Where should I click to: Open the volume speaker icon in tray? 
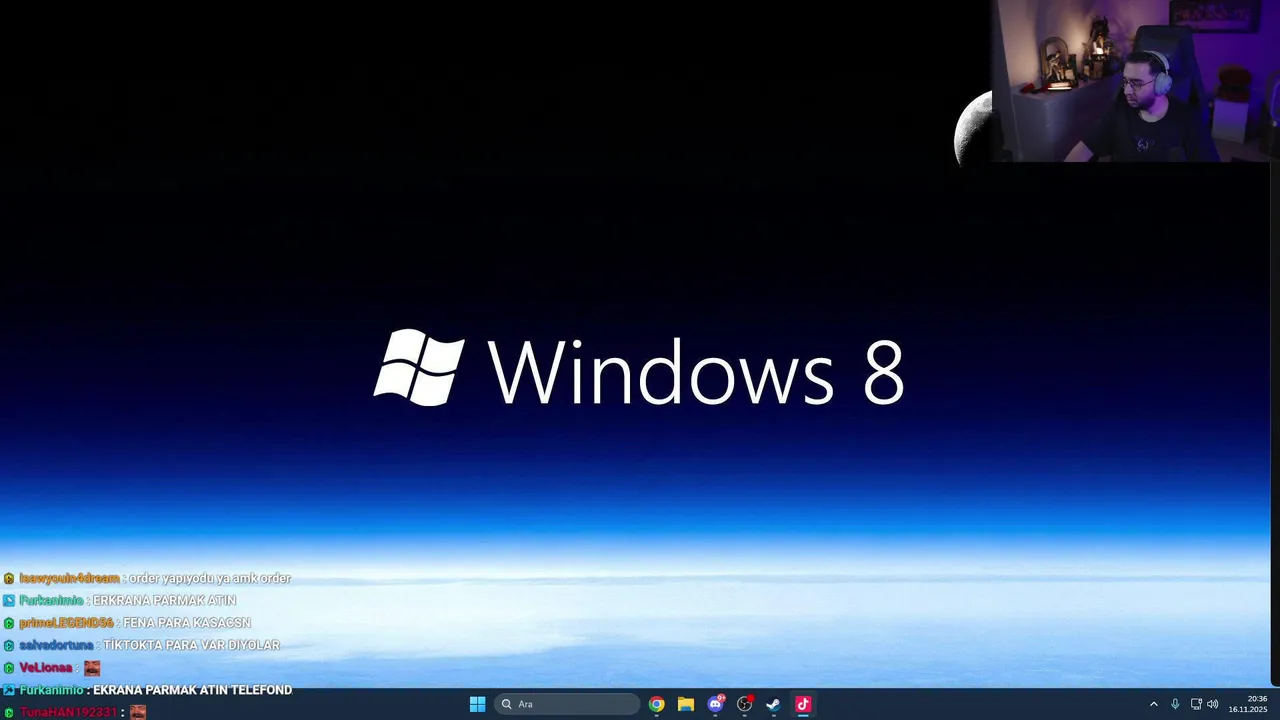1213,704
